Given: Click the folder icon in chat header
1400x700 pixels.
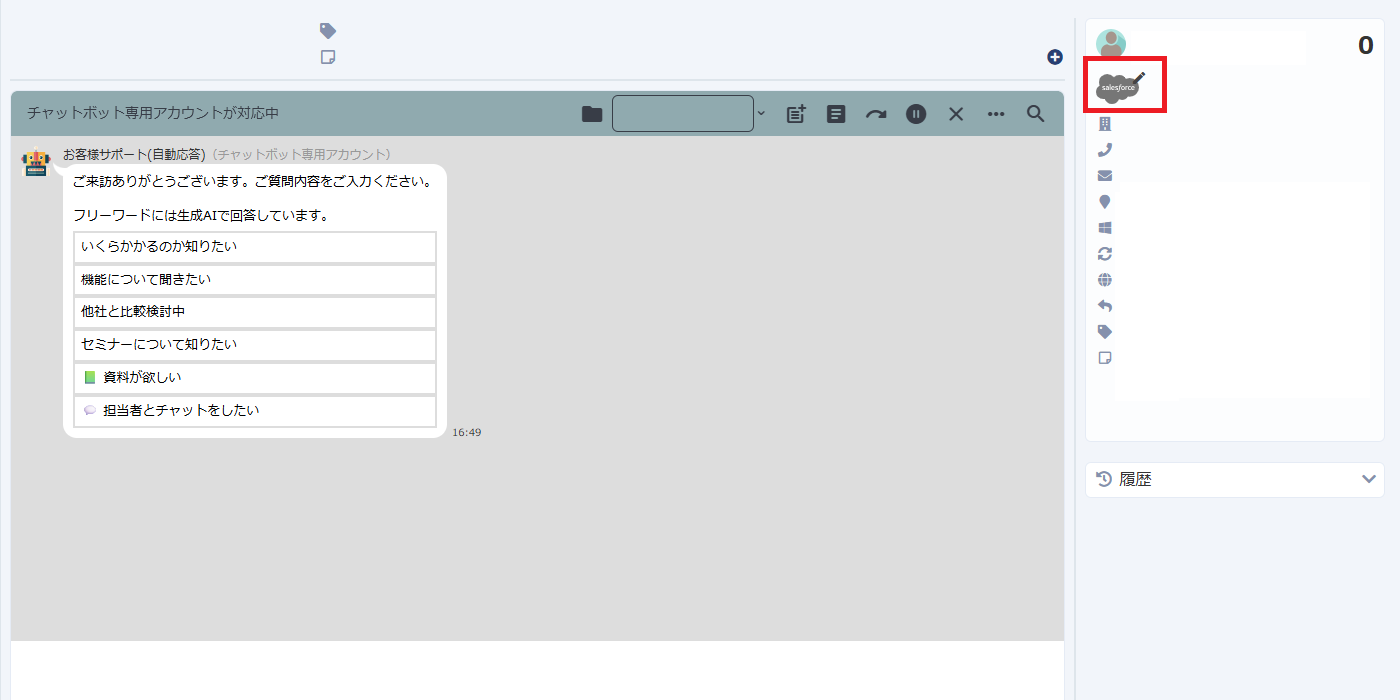Looking at the screenshot, I should [592, 114].
